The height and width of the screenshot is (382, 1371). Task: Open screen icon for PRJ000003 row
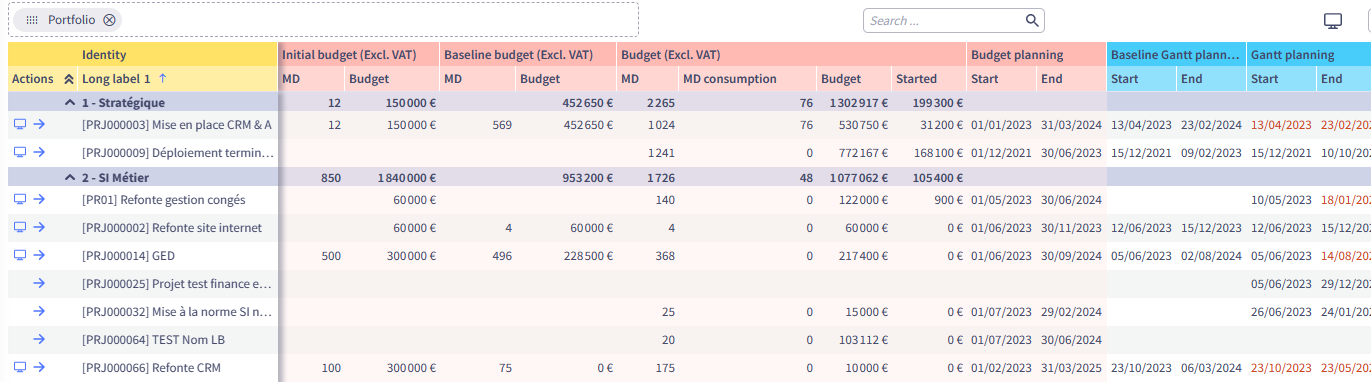19,124
